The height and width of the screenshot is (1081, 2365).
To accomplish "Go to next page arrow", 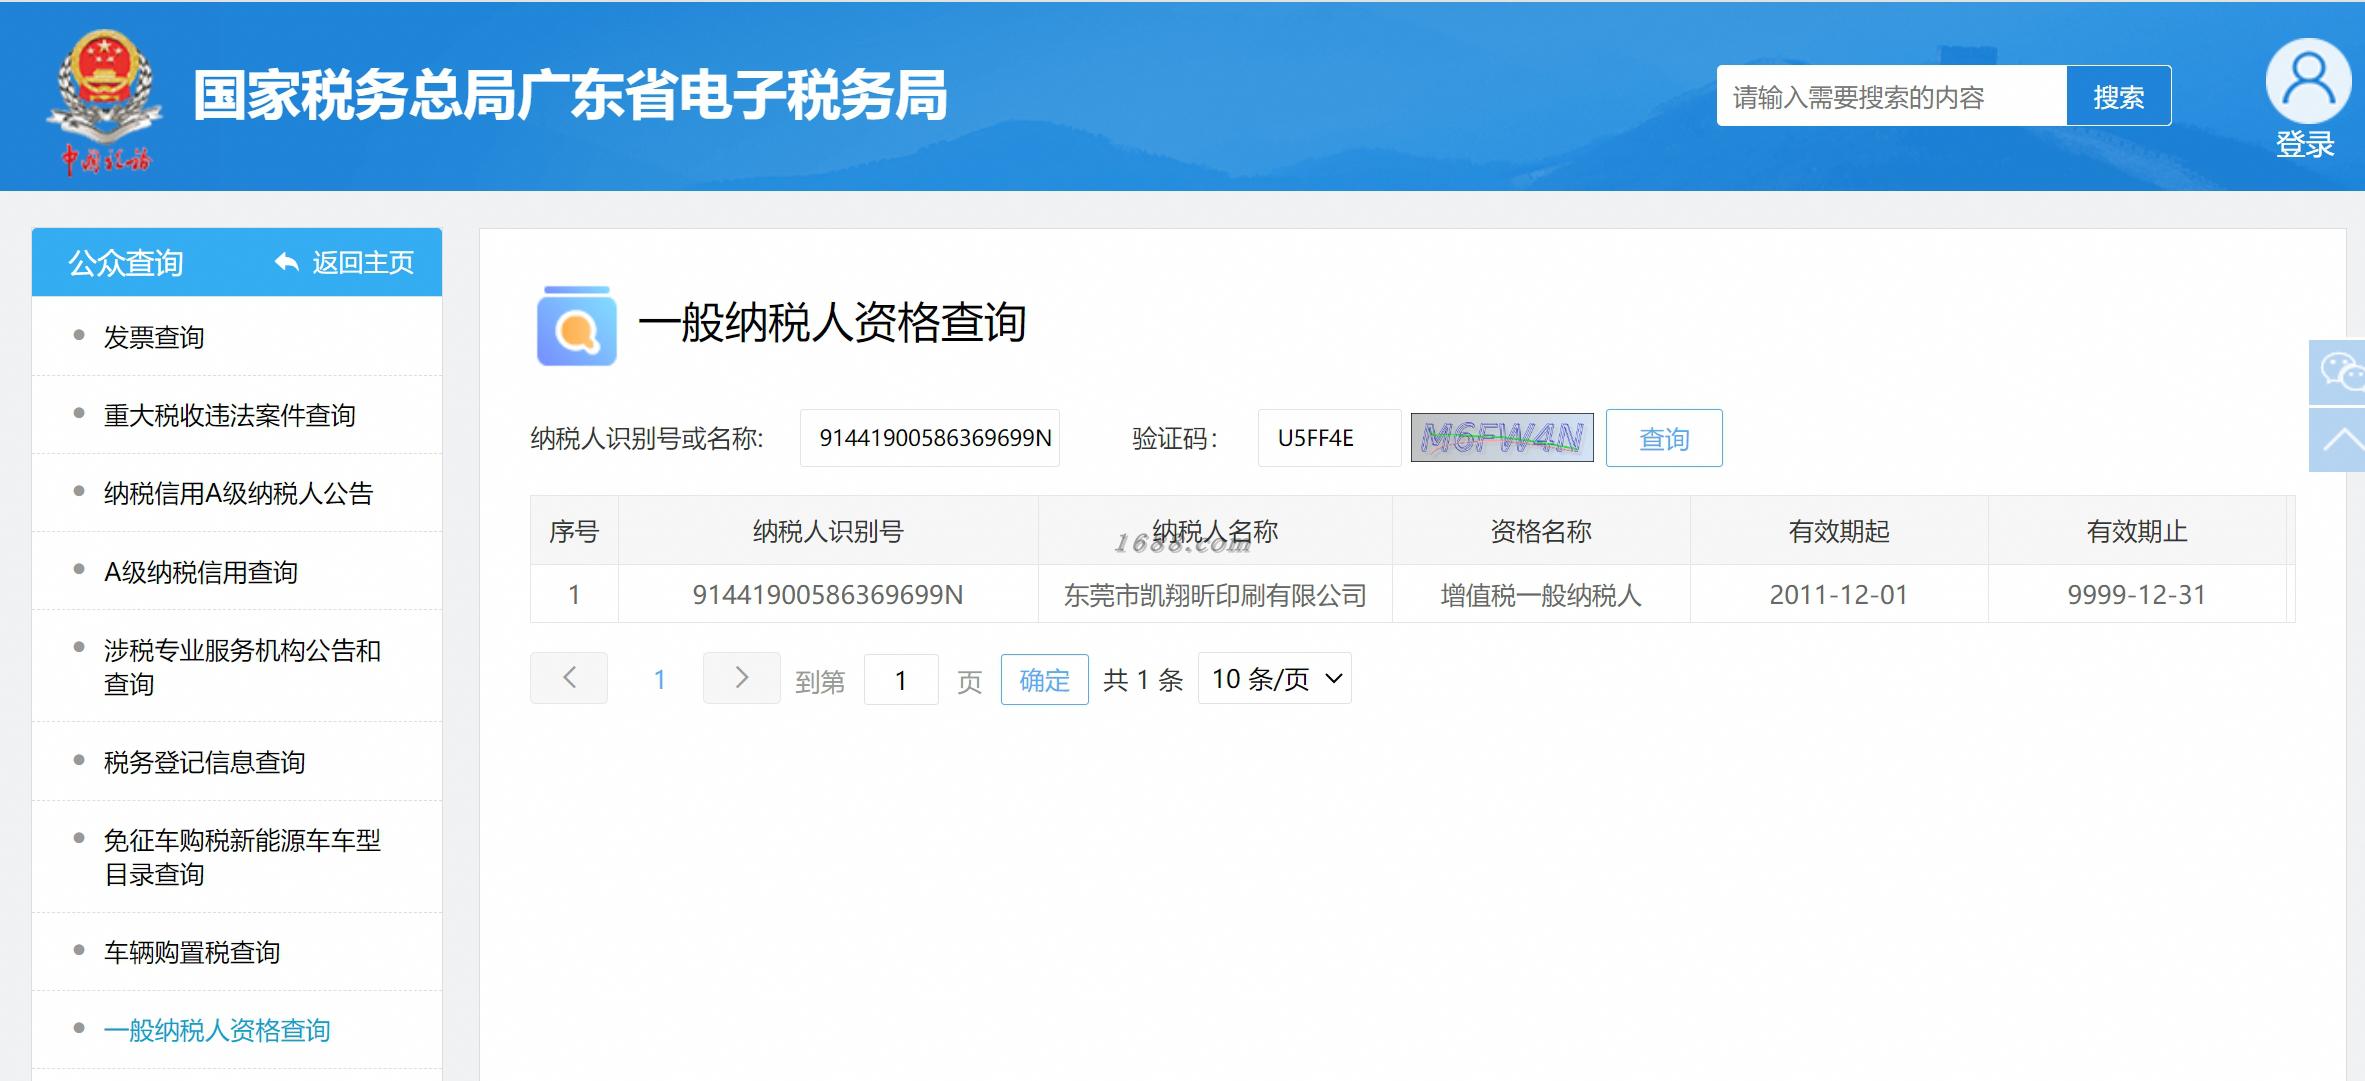I will [742, 678].
